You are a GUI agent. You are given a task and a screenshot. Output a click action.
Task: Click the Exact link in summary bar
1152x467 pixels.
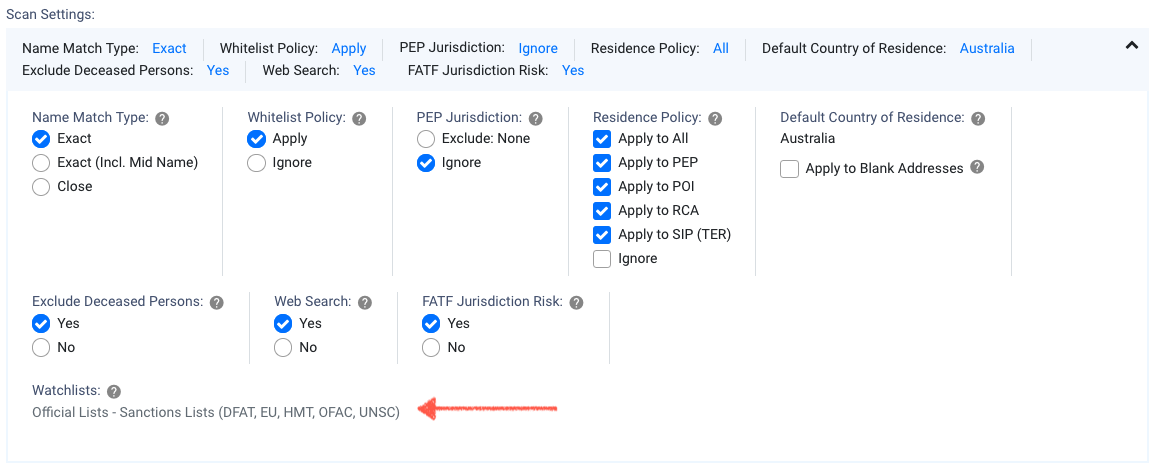click(x=169, y=48)
